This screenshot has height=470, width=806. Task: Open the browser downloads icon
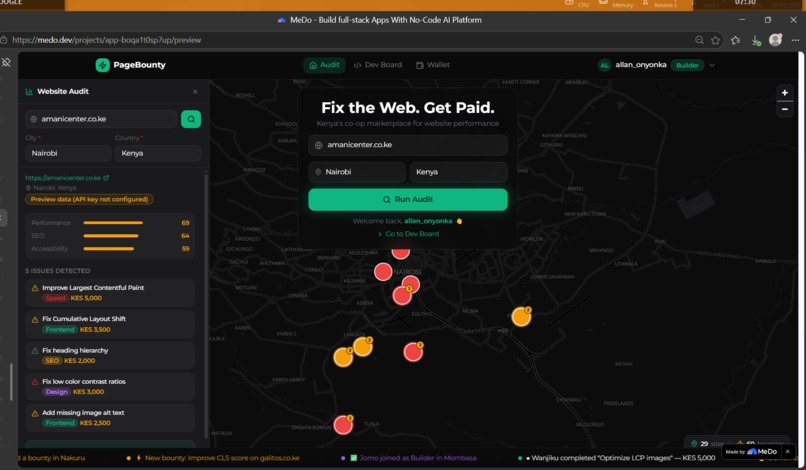click(x=756, y=40)
